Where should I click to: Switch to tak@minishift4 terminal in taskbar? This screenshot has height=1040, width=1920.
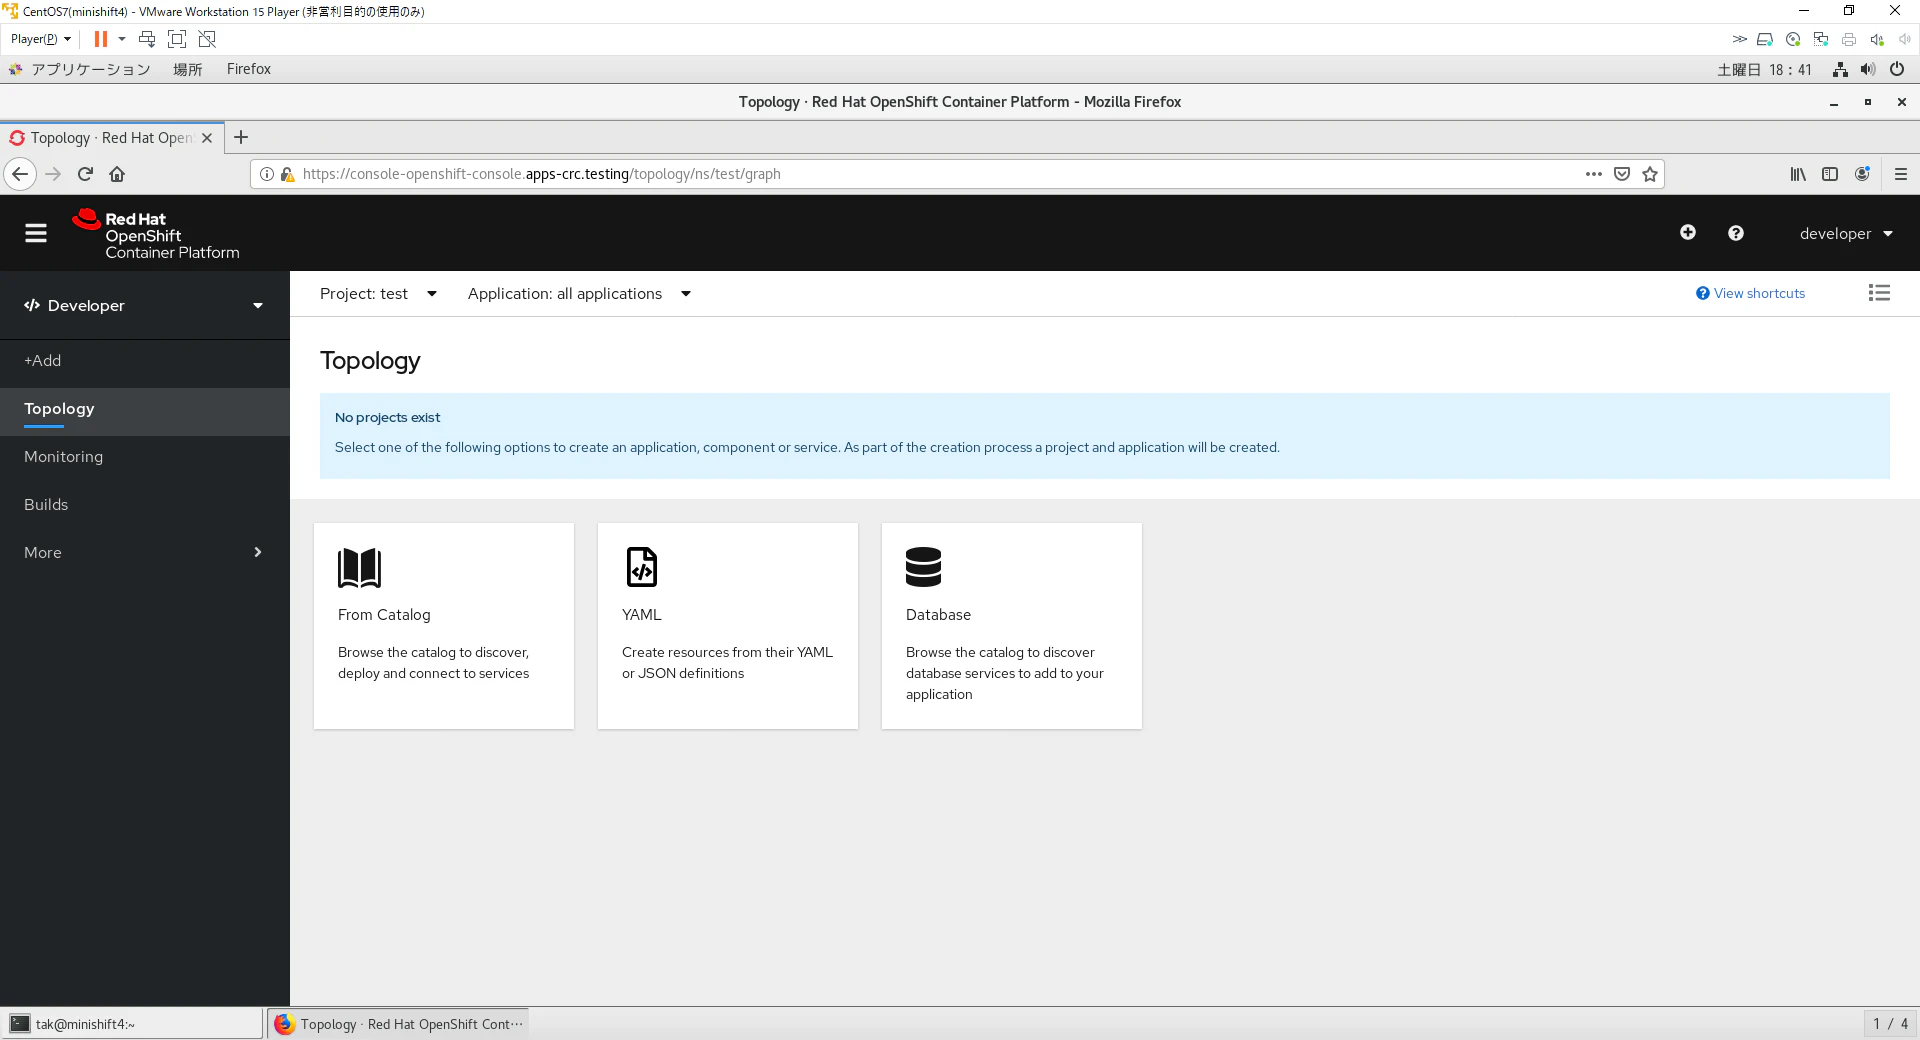pos(132,1024)
